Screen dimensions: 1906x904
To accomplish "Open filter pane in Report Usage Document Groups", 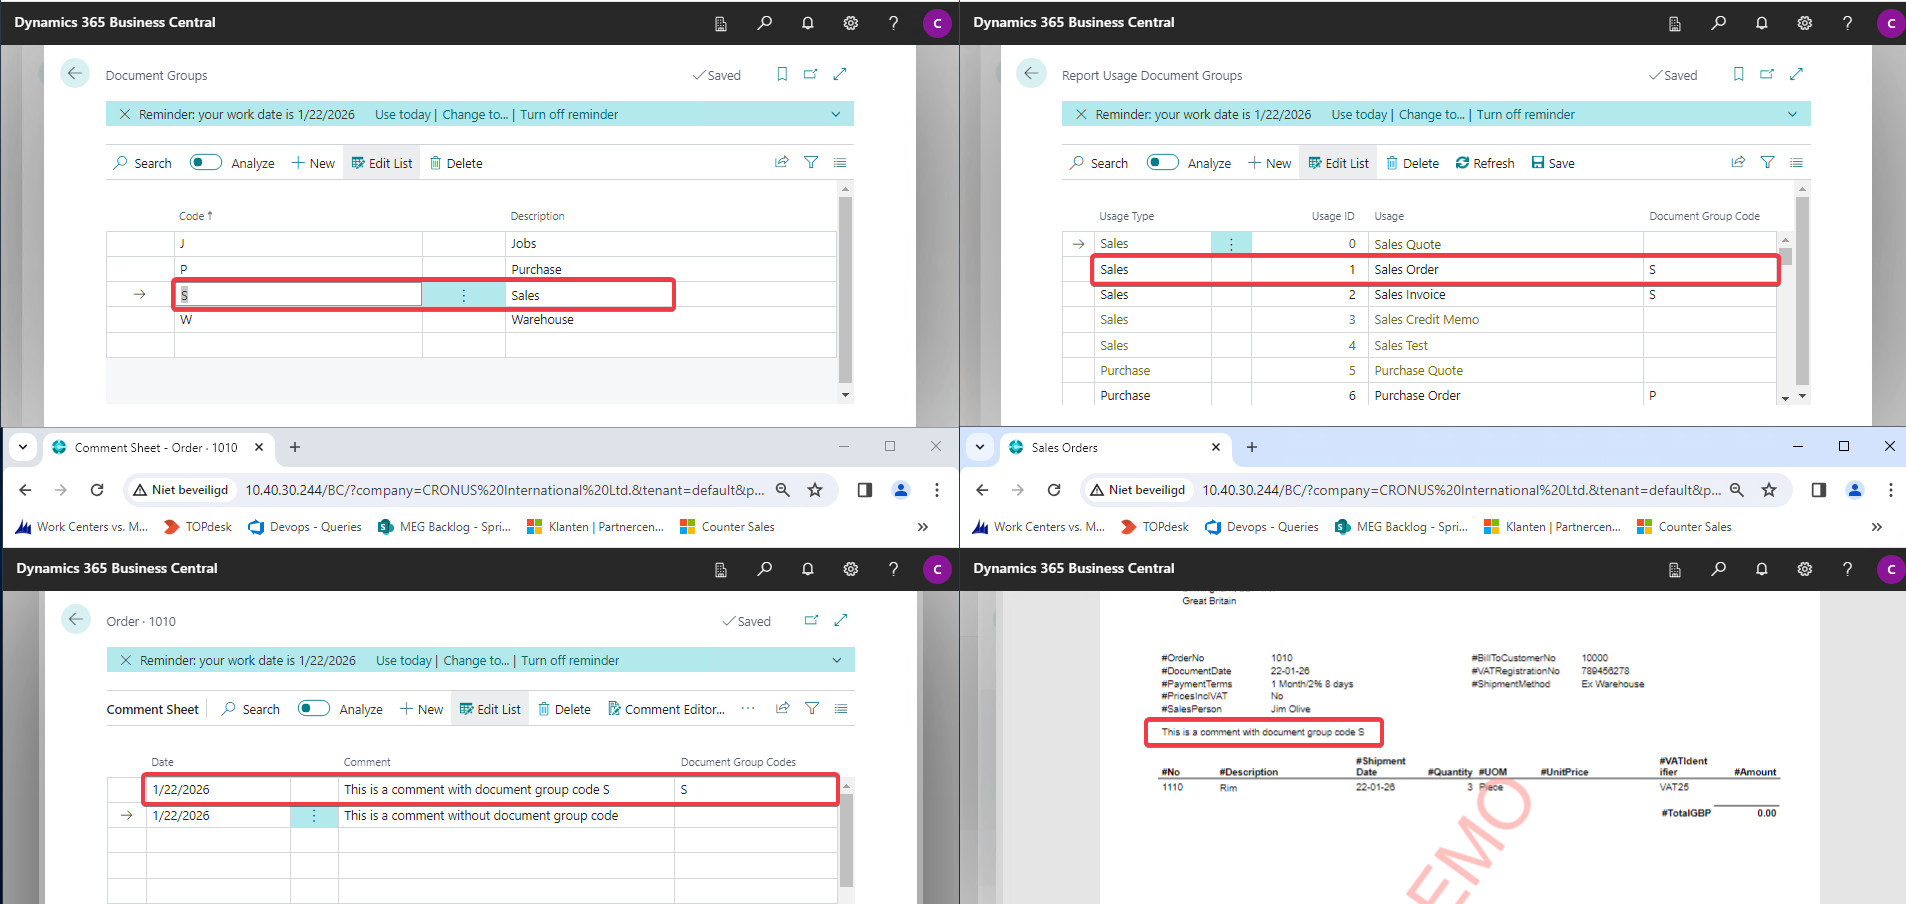I will coord(1767,162).
